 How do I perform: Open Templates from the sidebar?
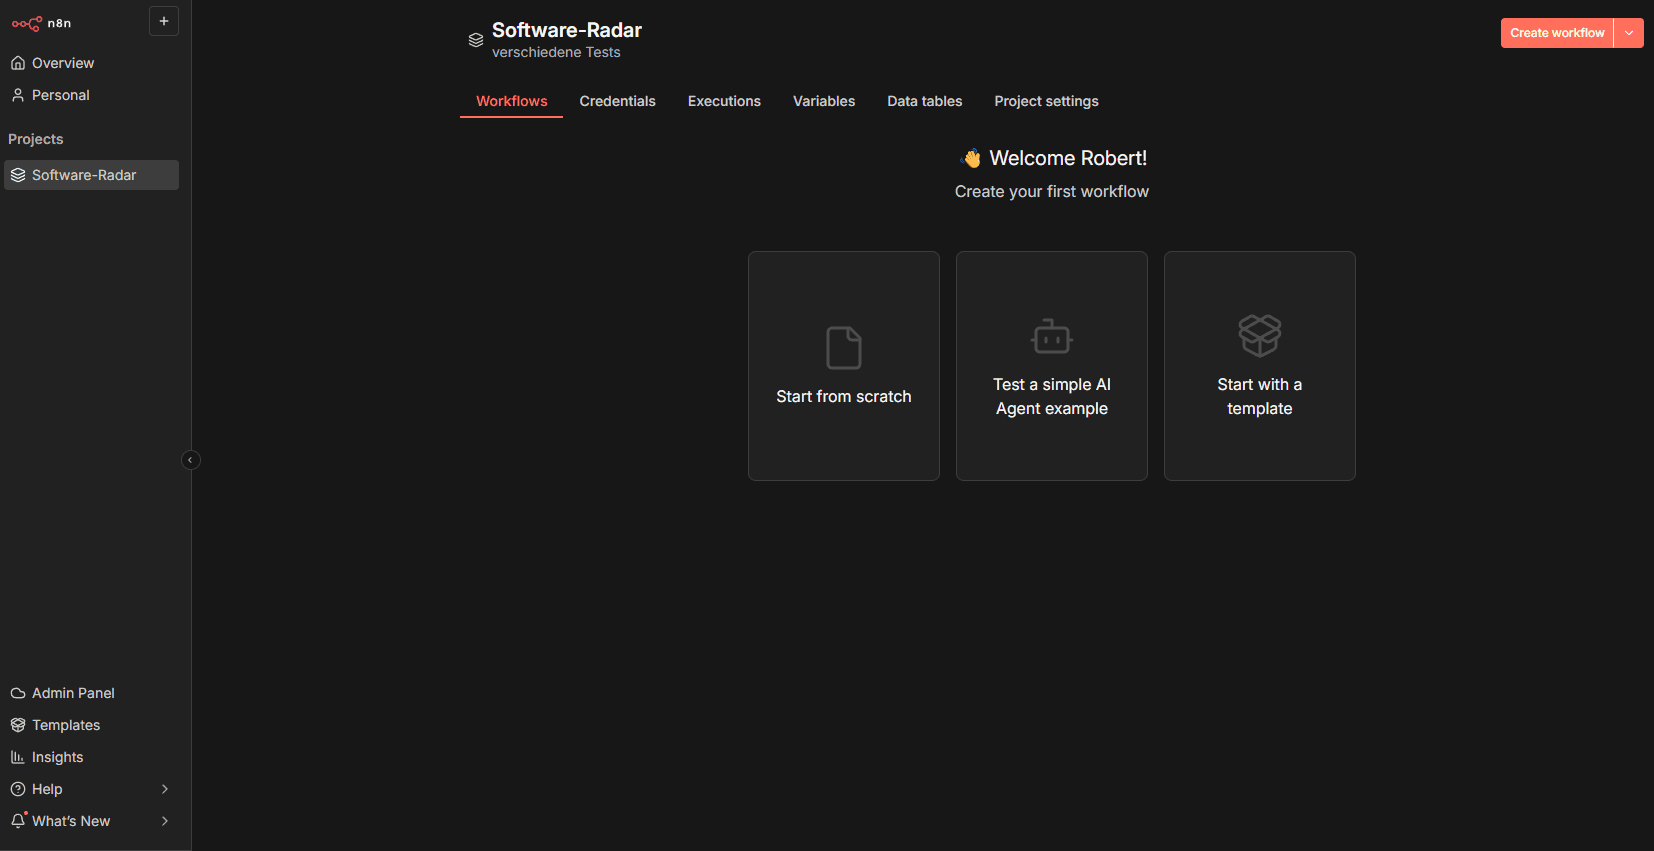pos(91,725)
